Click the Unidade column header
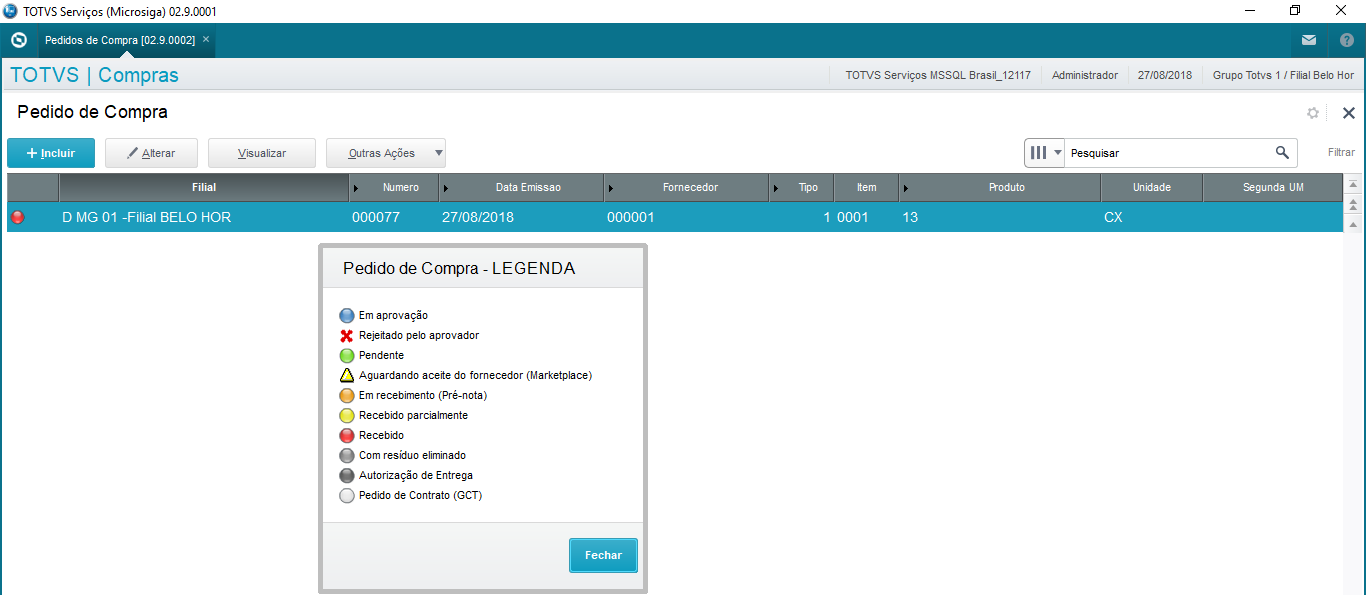The height and width of the screenshot is (595, 1366). click(1151, 187)
